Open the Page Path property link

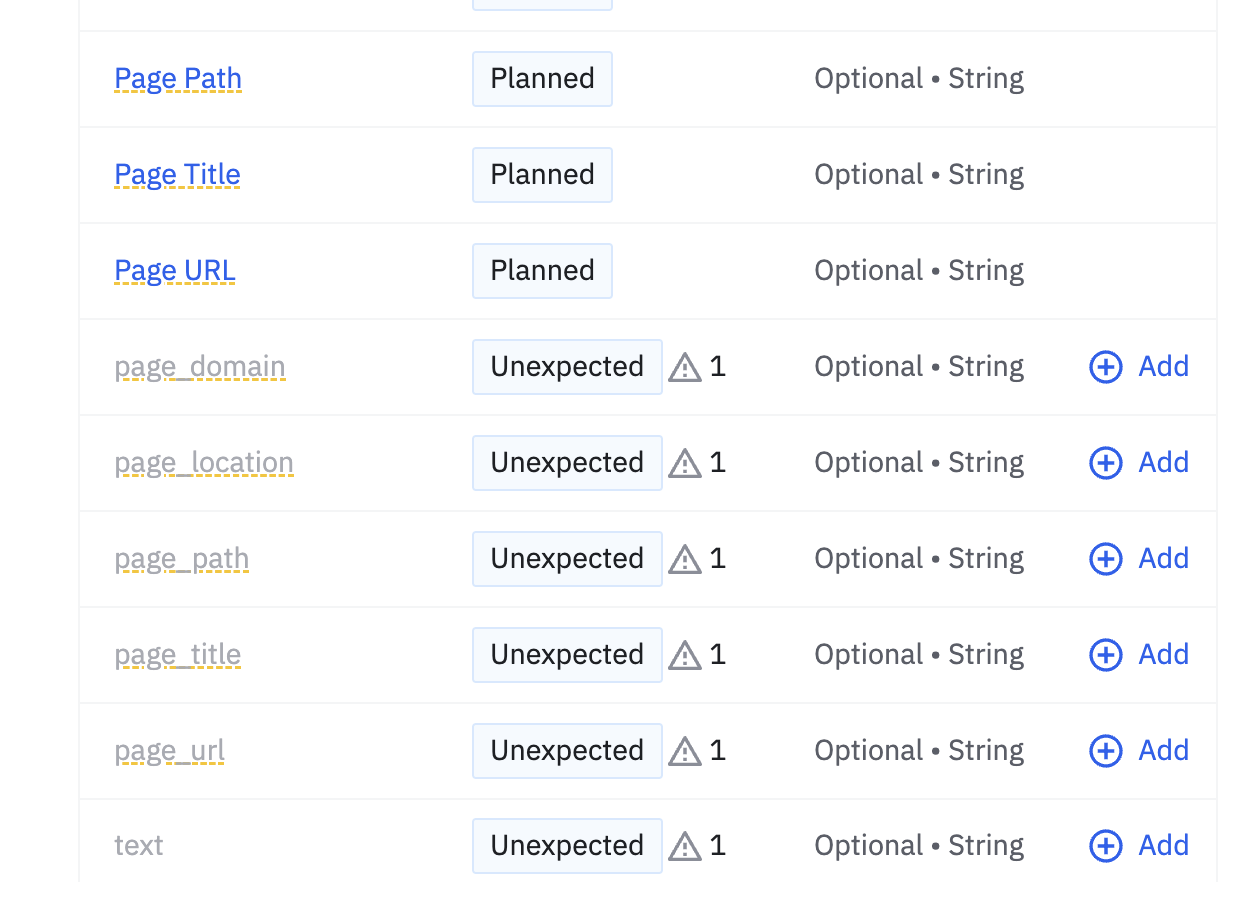178,79
